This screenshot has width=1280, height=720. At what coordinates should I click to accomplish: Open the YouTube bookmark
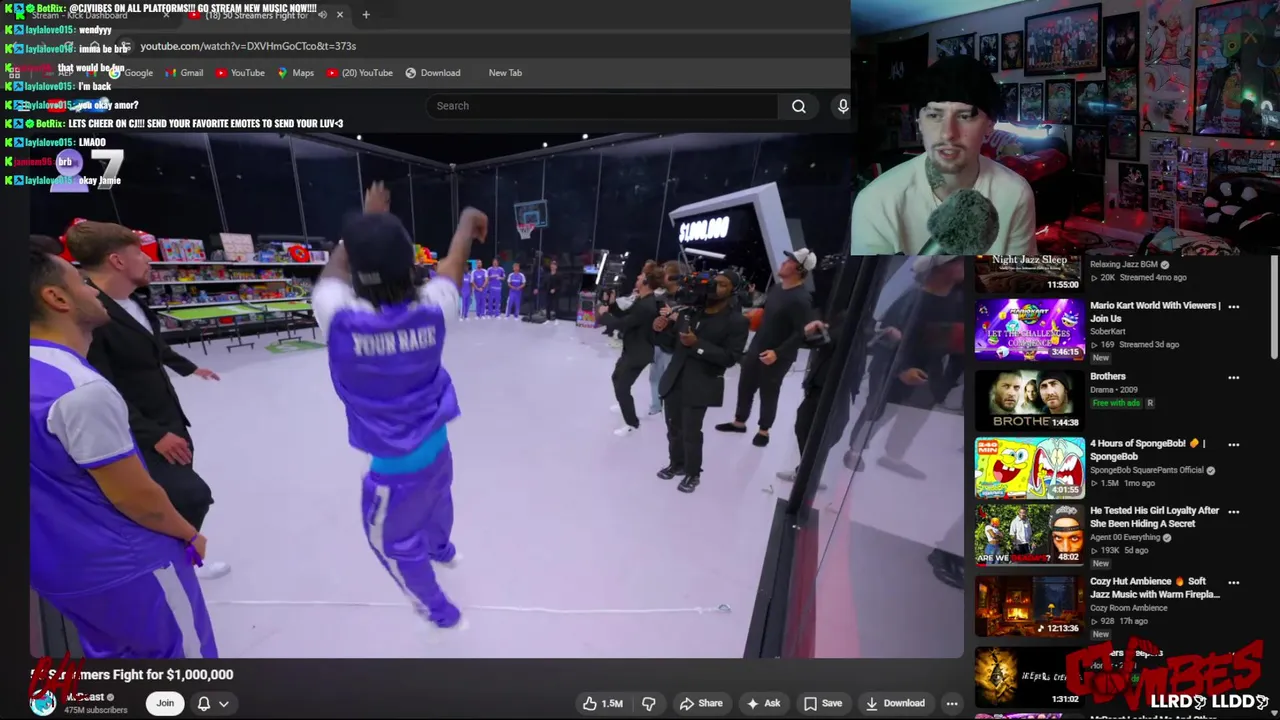pos(240,73)
